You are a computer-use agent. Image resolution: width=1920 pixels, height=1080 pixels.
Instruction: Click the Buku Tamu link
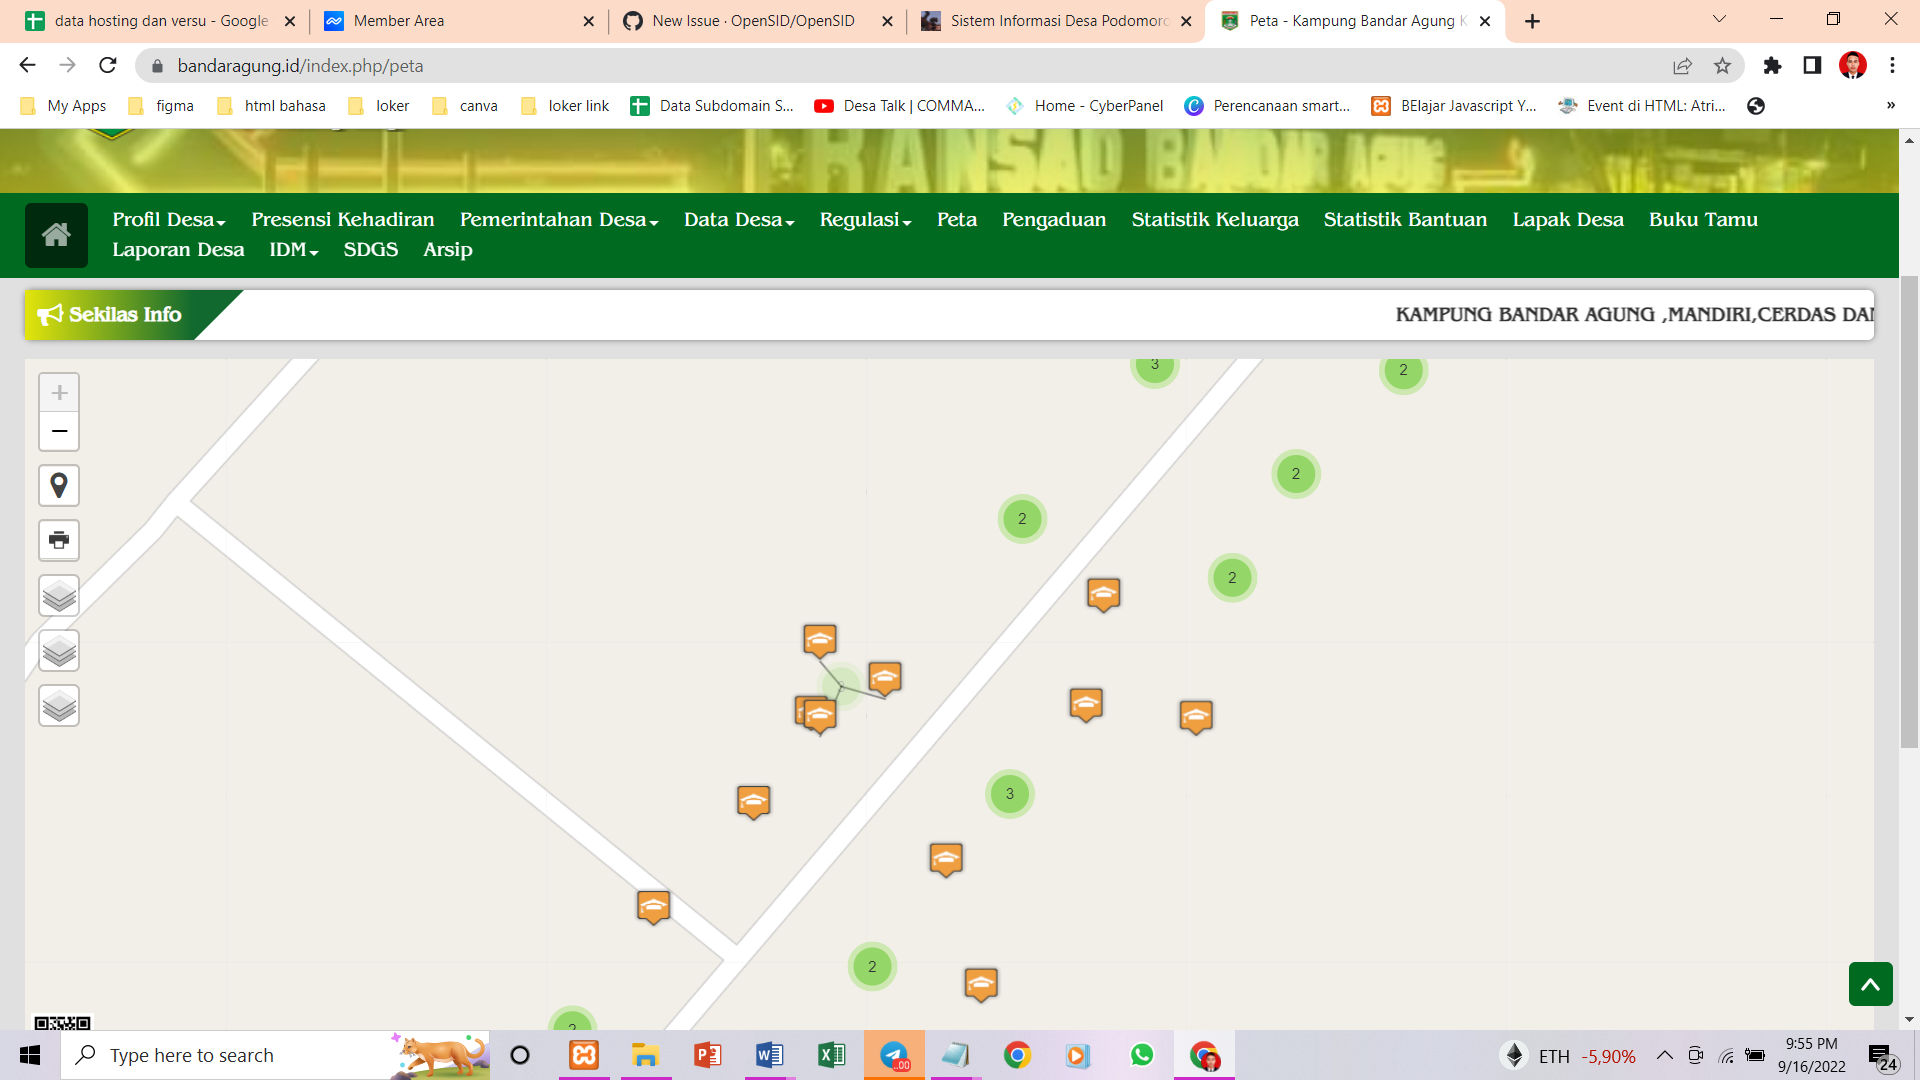[1703, 219]
